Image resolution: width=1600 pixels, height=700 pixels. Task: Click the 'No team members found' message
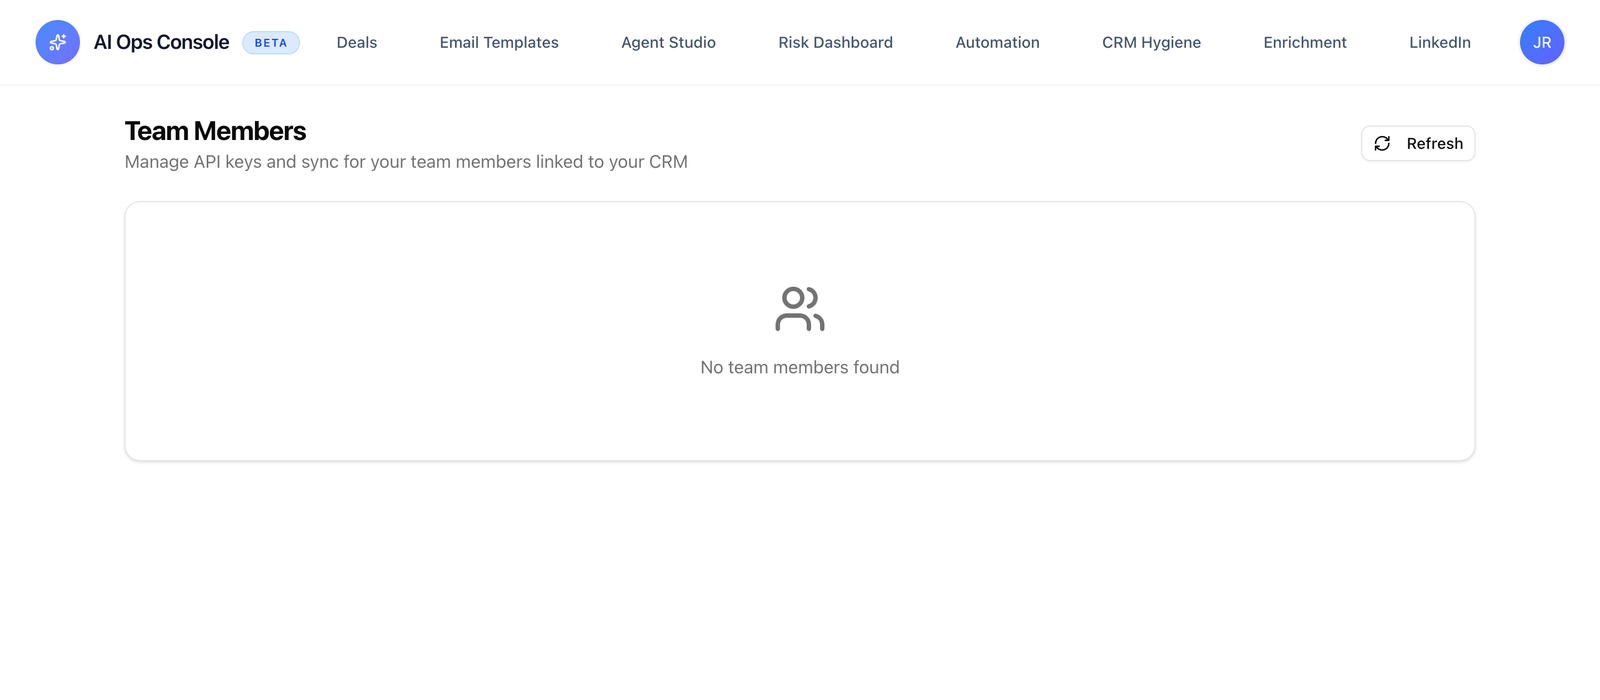pyautogui.click(x=800, y=367)
